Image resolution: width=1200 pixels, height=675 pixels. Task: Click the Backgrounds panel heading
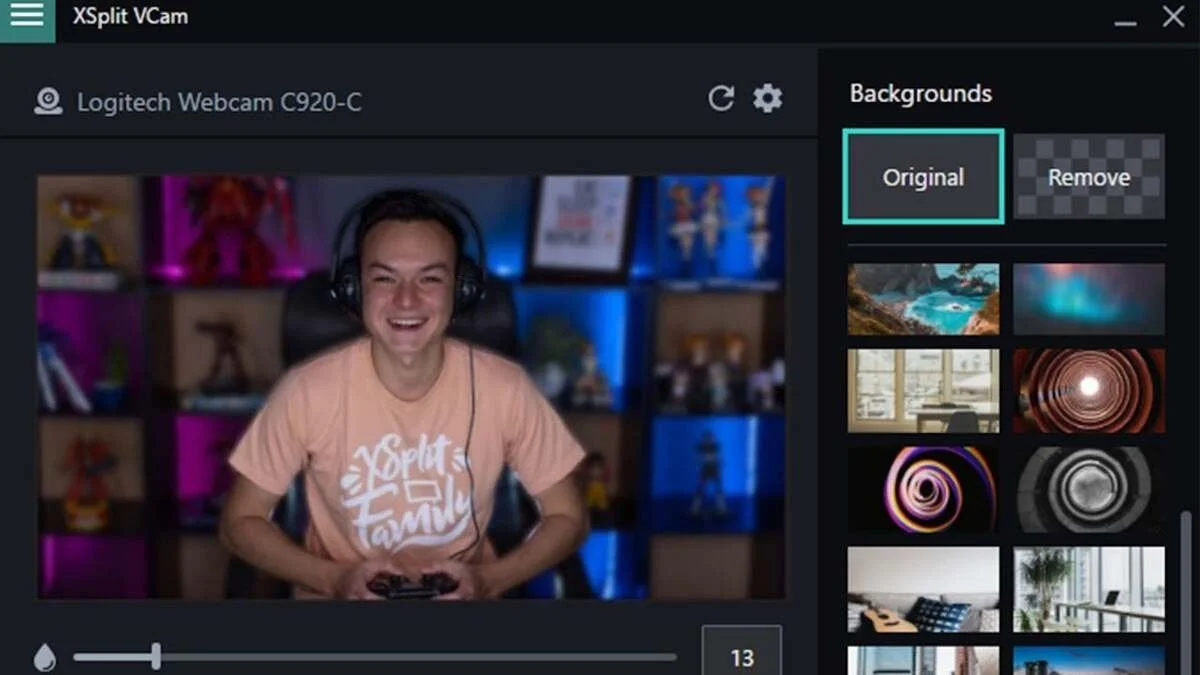click(x=920, y=94)
